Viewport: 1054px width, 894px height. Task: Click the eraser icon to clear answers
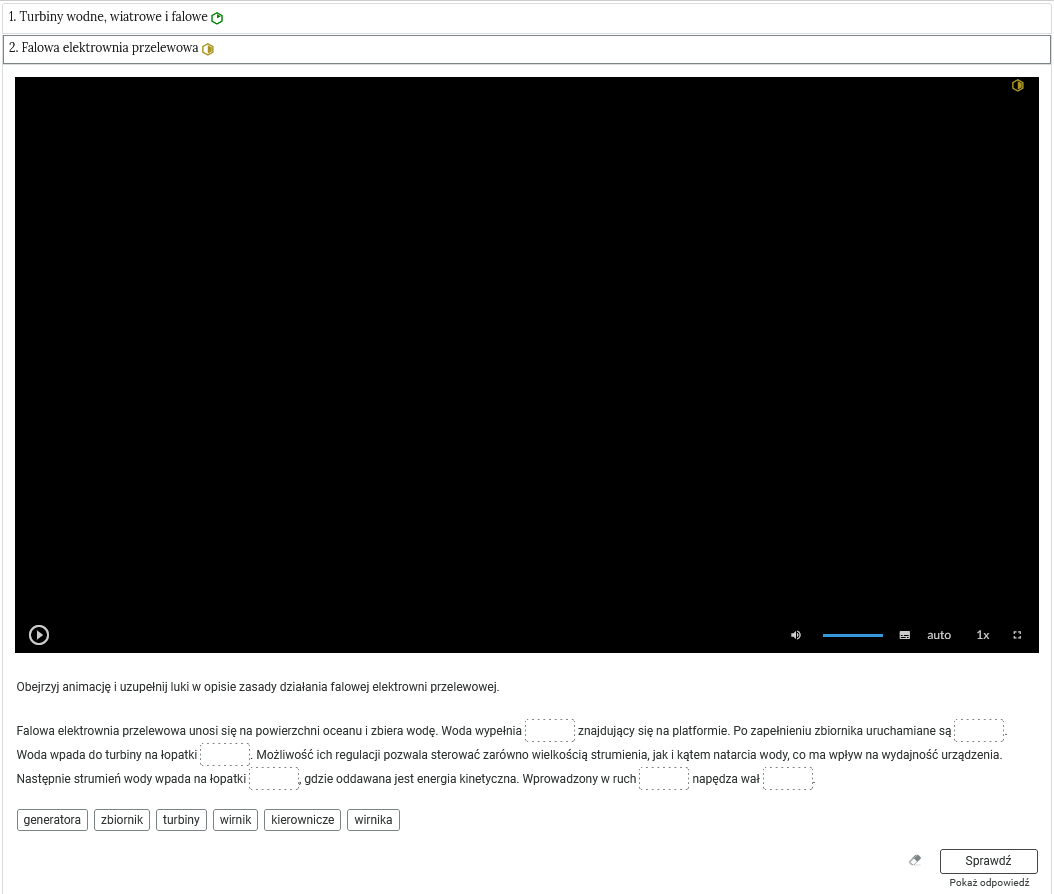[x=915, y=860]
